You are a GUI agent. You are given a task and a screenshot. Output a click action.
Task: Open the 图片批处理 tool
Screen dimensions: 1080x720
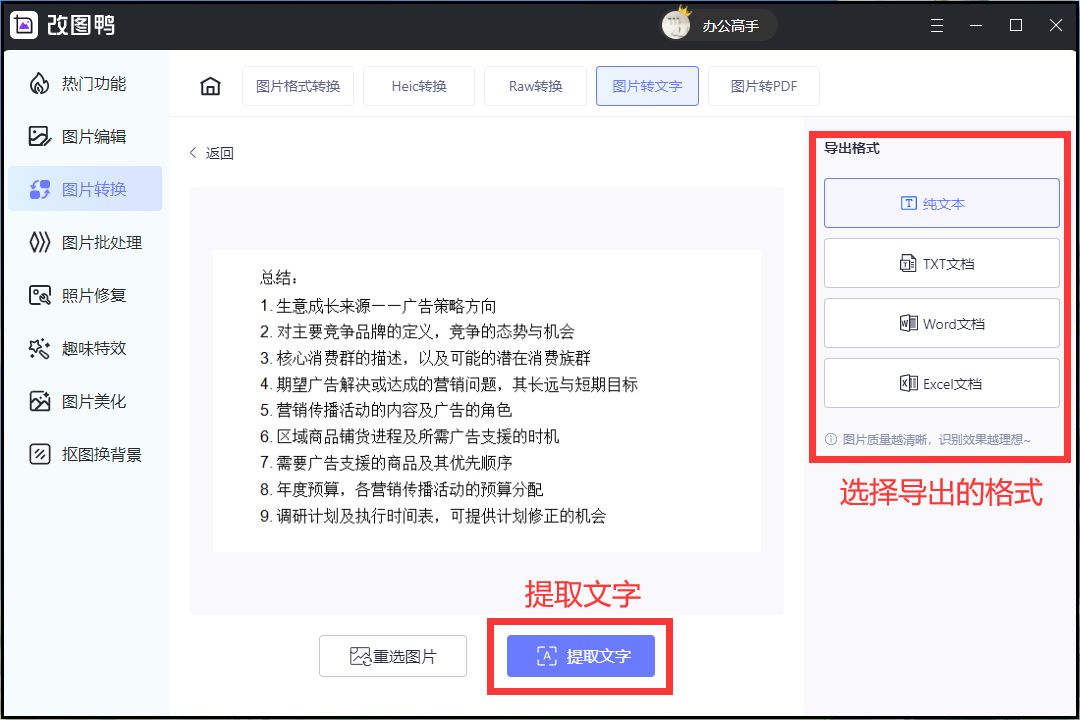[85, 242]
